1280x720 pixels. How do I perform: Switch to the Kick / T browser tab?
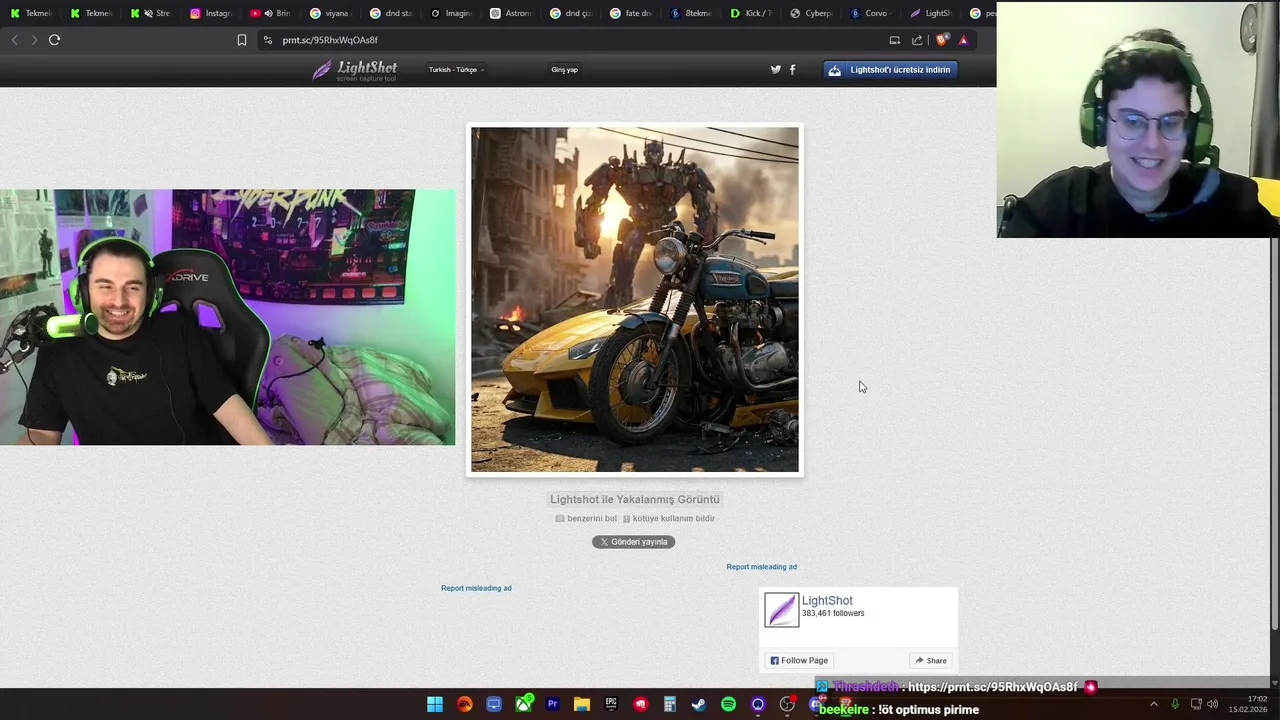(750, 13)
